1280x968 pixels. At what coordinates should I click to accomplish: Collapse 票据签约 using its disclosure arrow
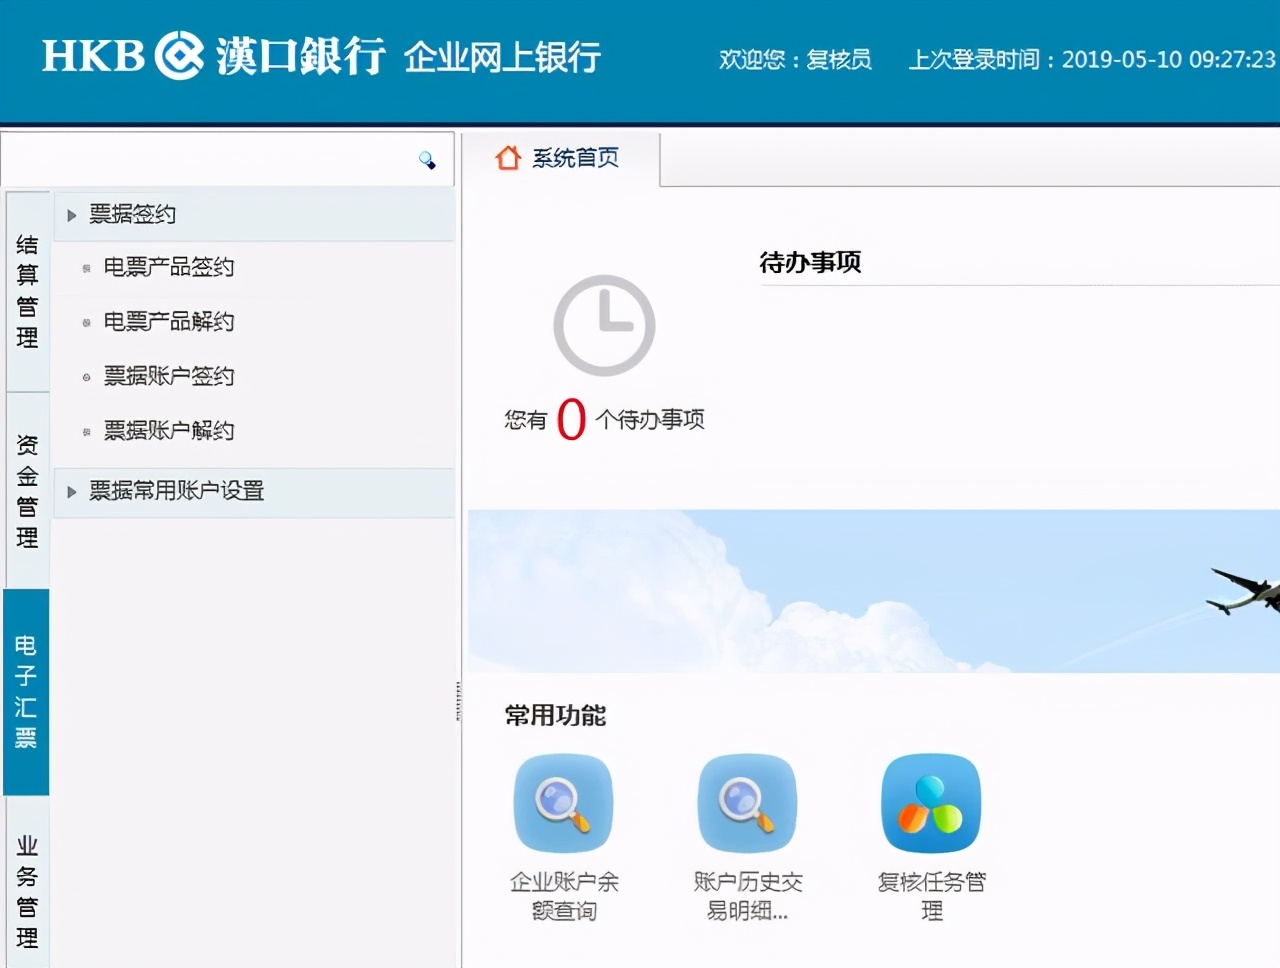[x=70, y=214]
